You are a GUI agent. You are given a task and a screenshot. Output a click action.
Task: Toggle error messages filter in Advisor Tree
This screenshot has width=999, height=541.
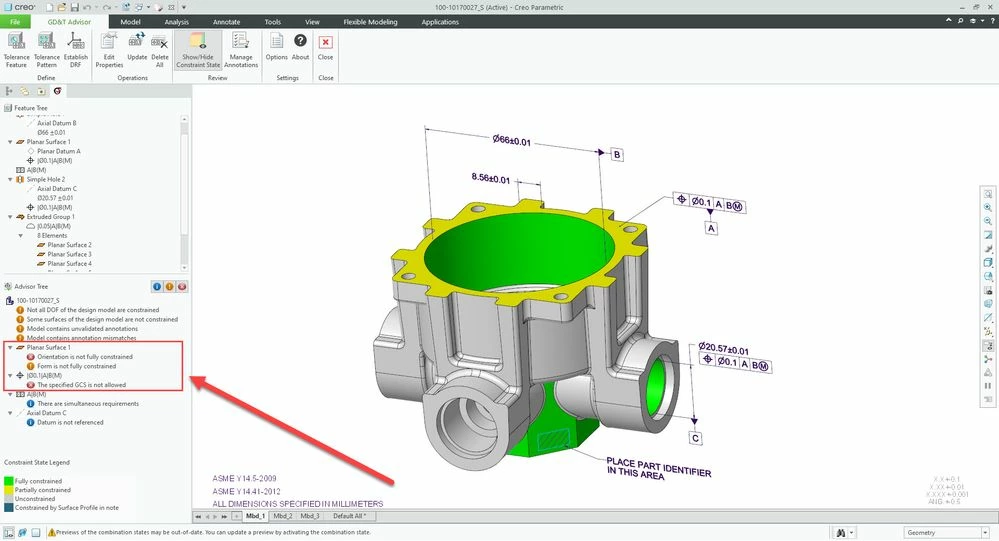pos(182,287)
